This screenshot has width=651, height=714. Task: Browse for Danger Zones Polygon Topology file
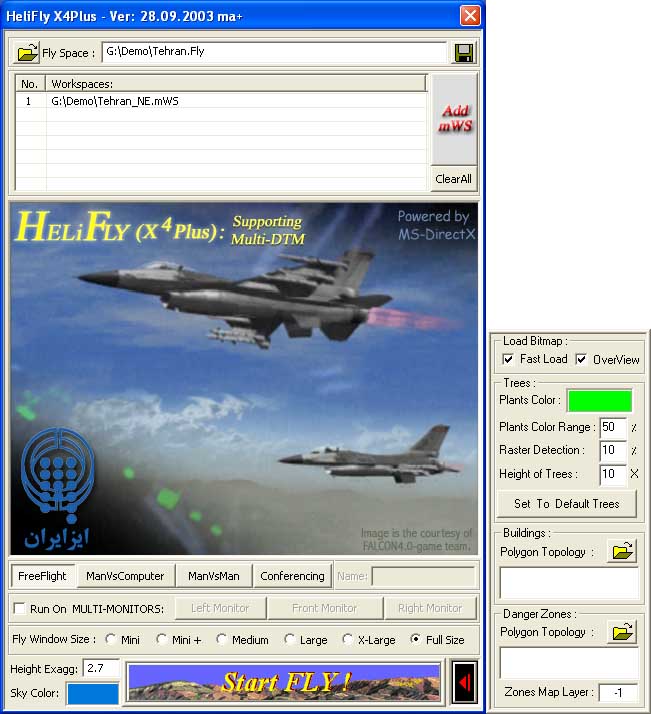(x=622, y=632)
